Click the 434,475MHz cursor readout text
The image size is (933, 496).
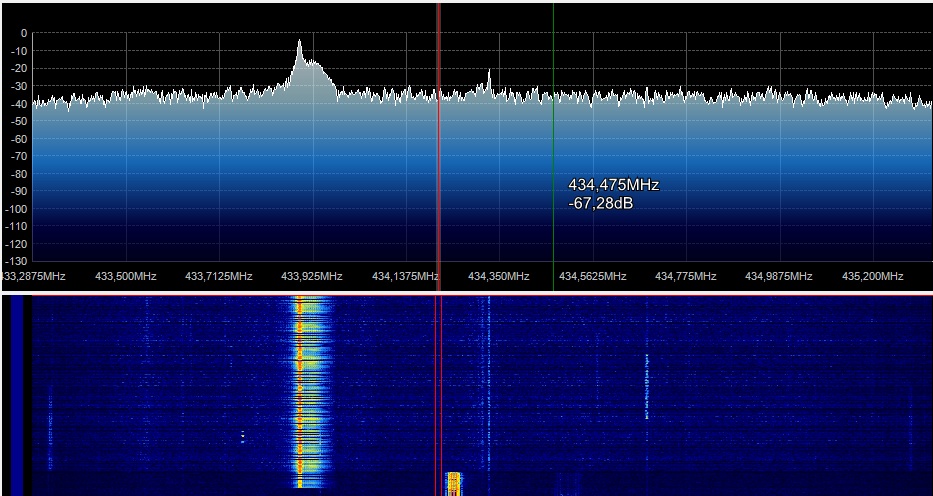(x=613, y=185)
